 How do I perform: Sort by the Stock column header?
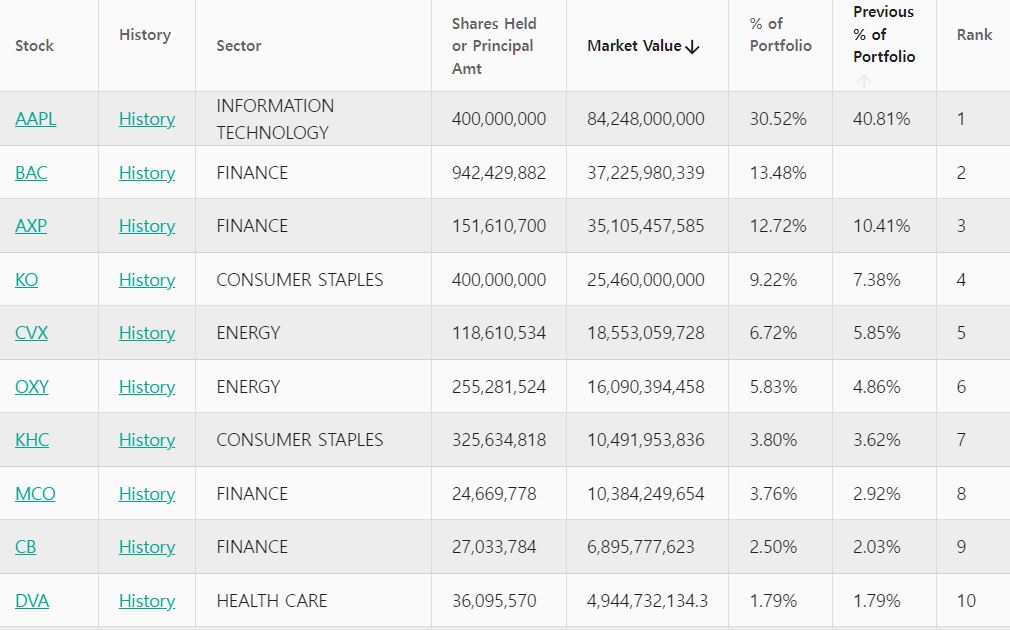[x=35, y=46]
